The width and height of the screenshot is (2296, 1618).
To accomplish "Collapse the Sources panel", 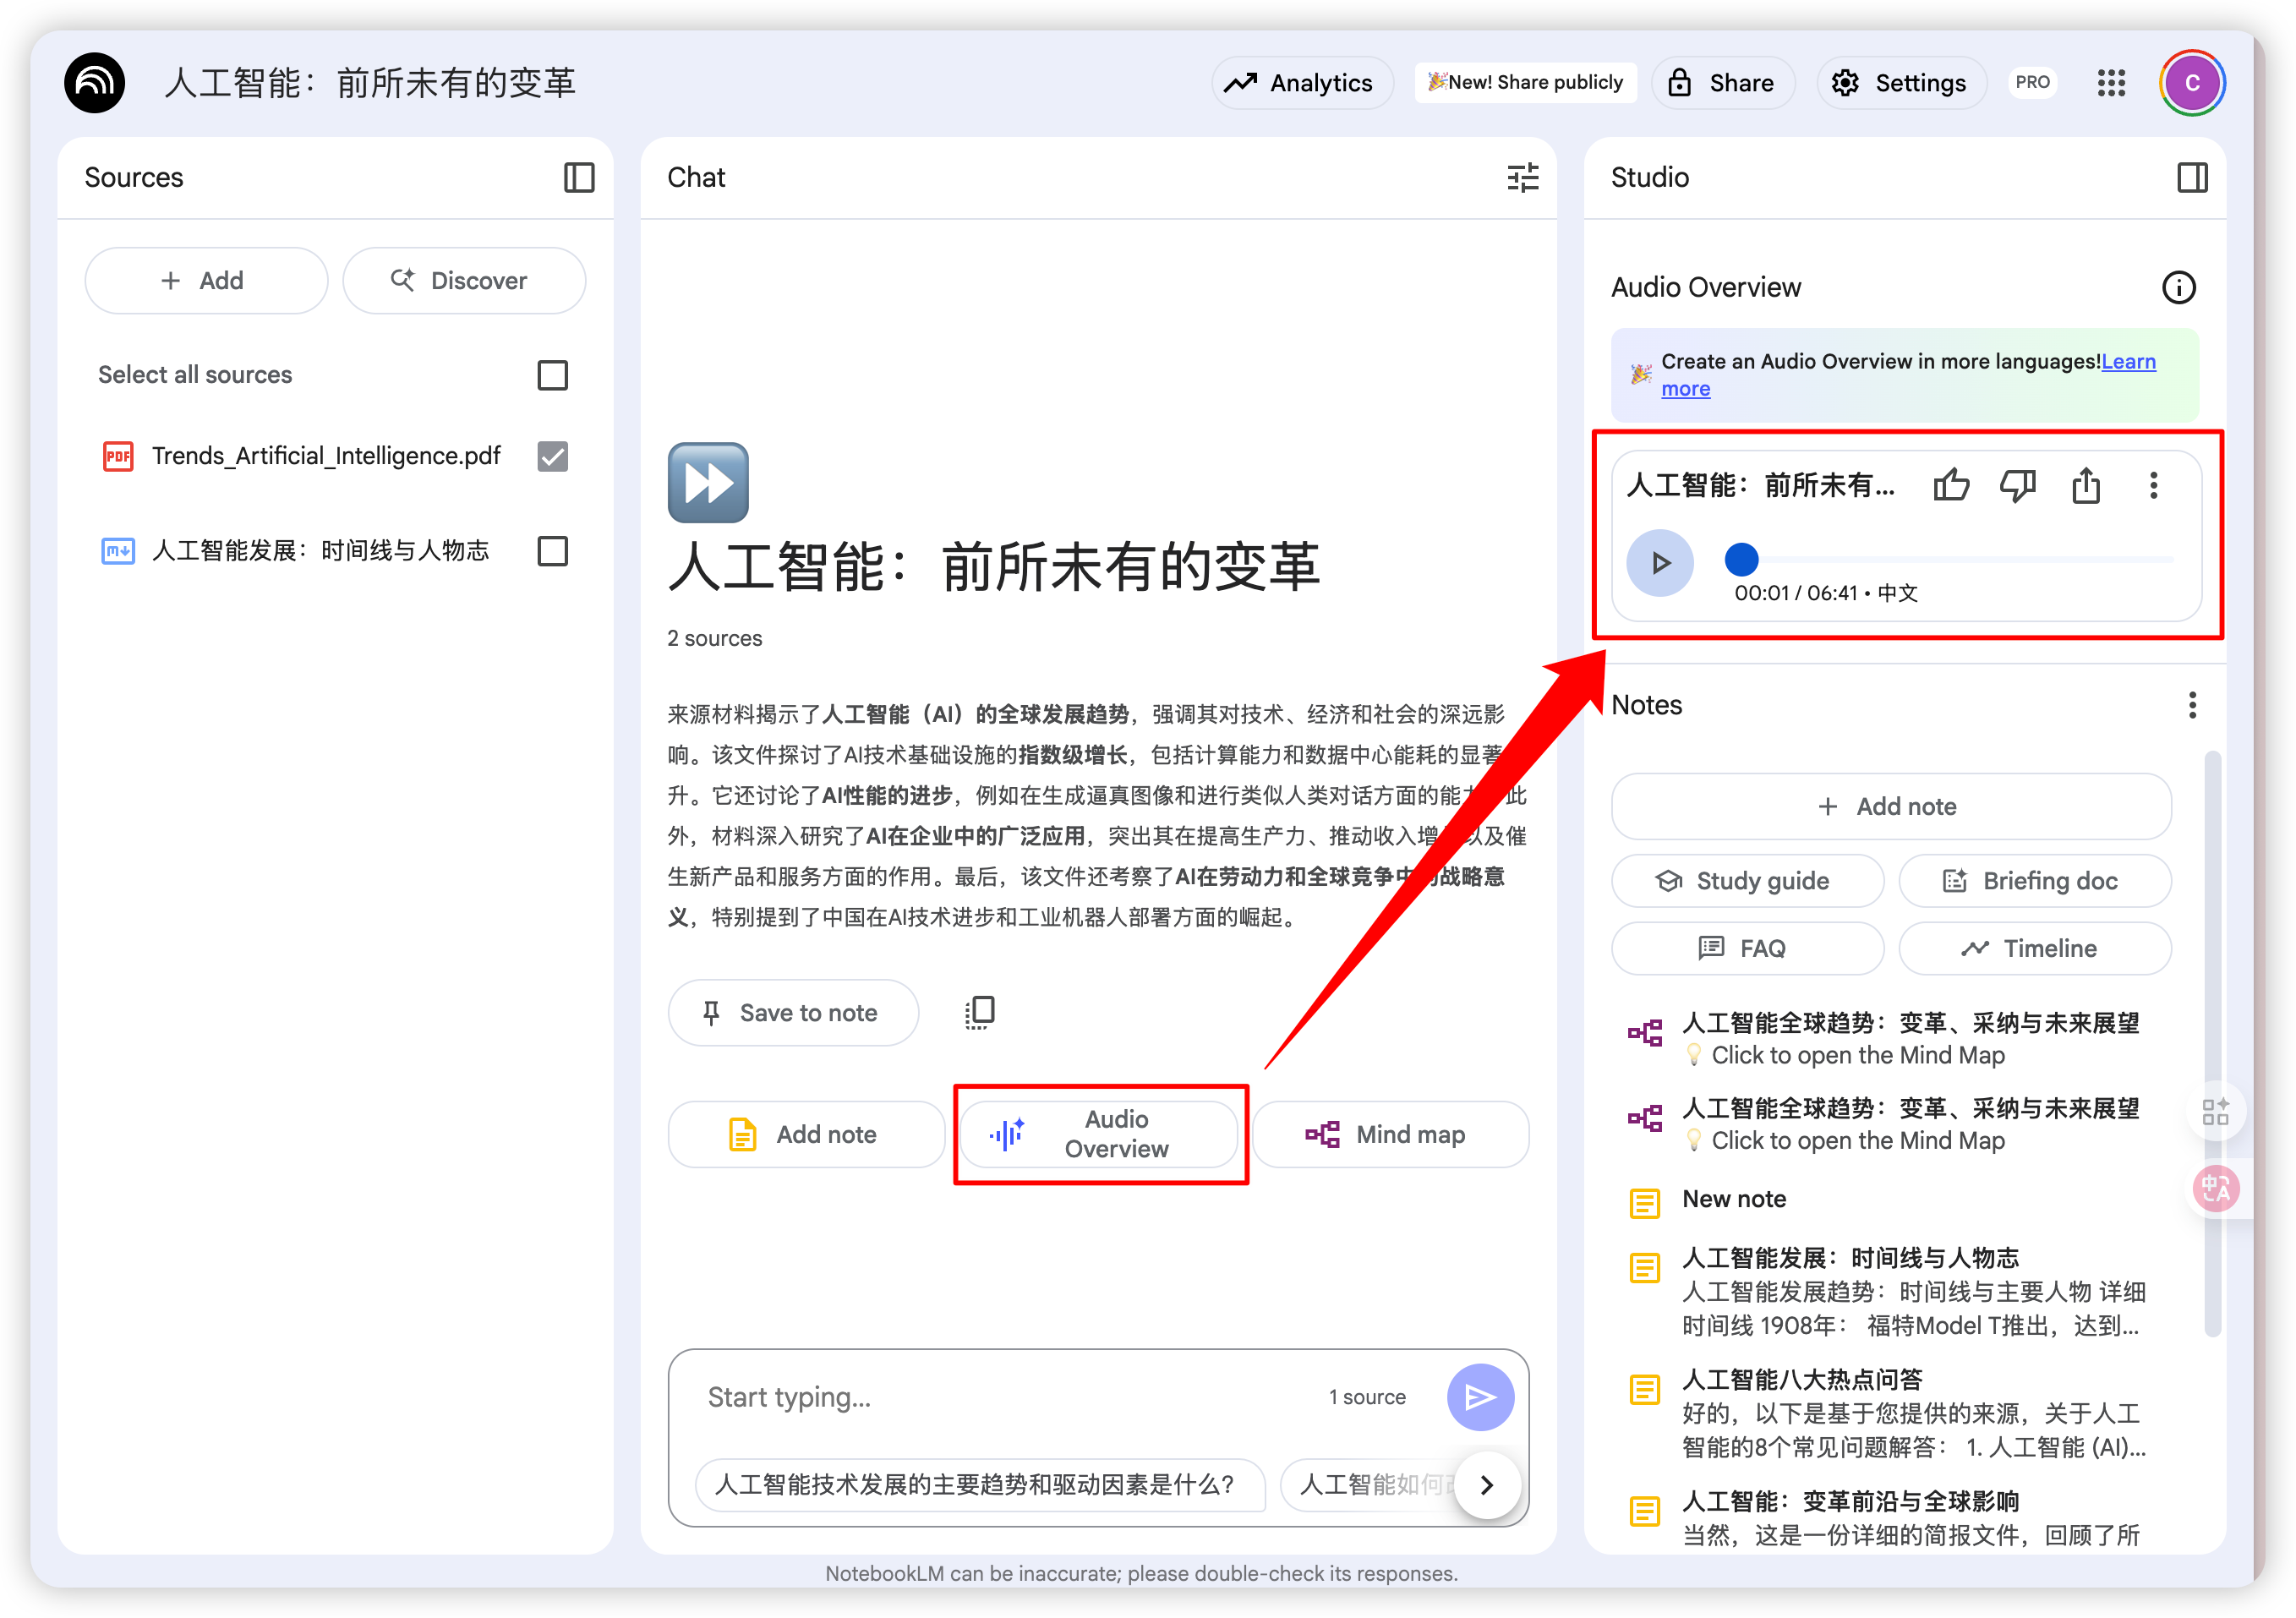I will click(579, 177).
